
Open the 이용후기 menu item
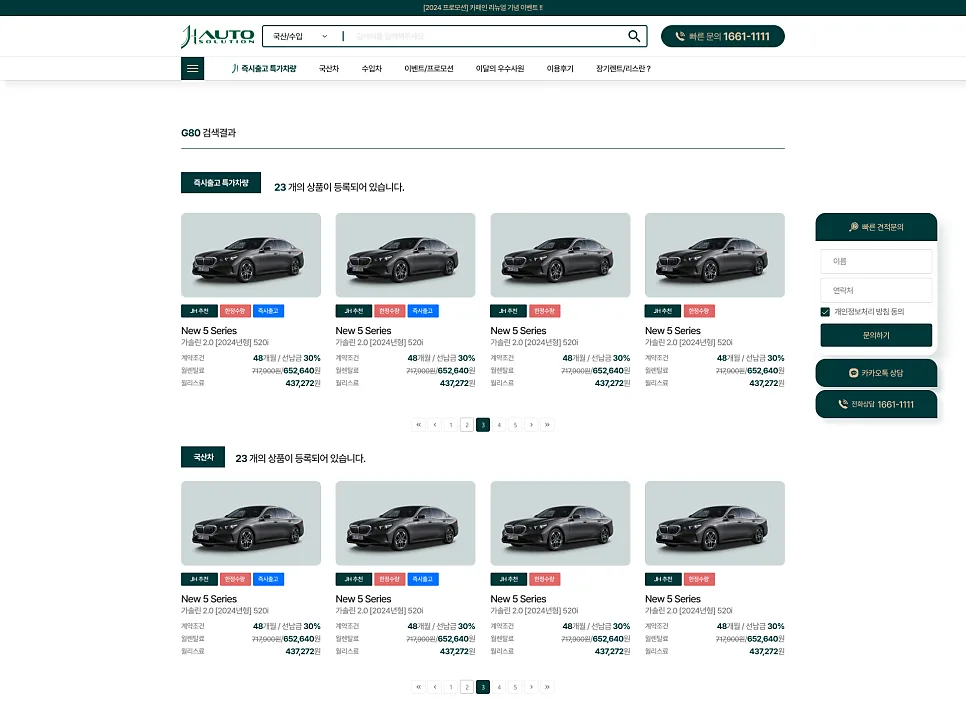click(x=560, y=68)
